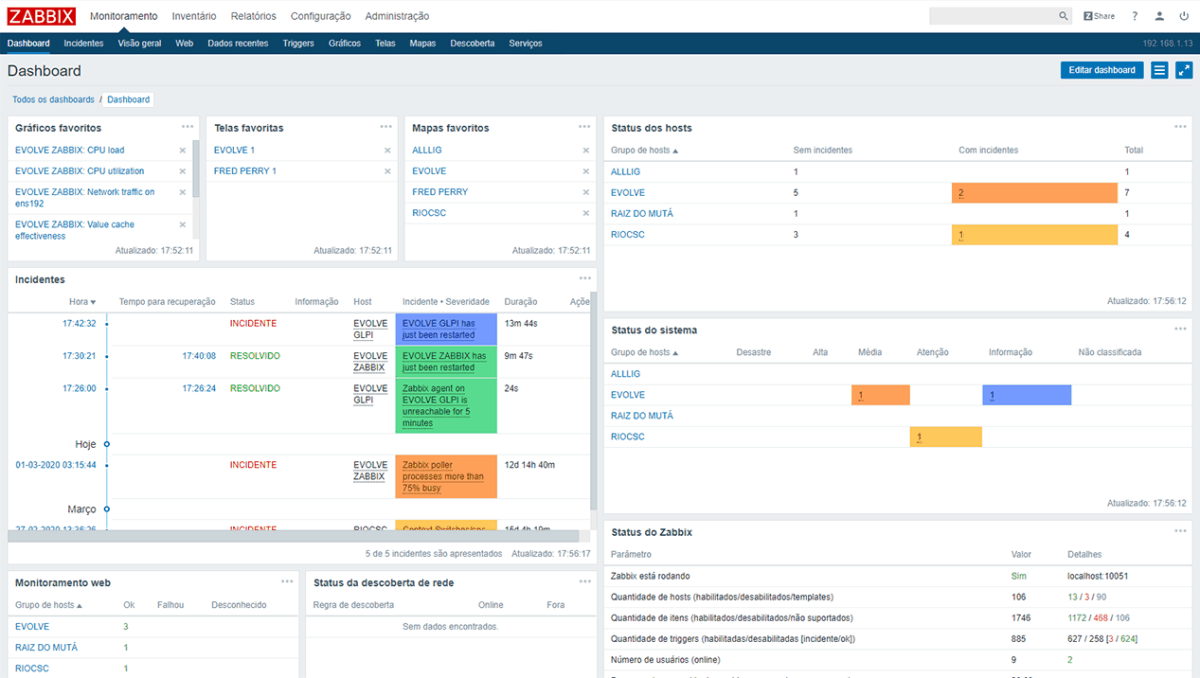Viewport: 1200px width, 678px height.
Task: Remove FRED PERRY from favorite maps
Action: (586, 192)
